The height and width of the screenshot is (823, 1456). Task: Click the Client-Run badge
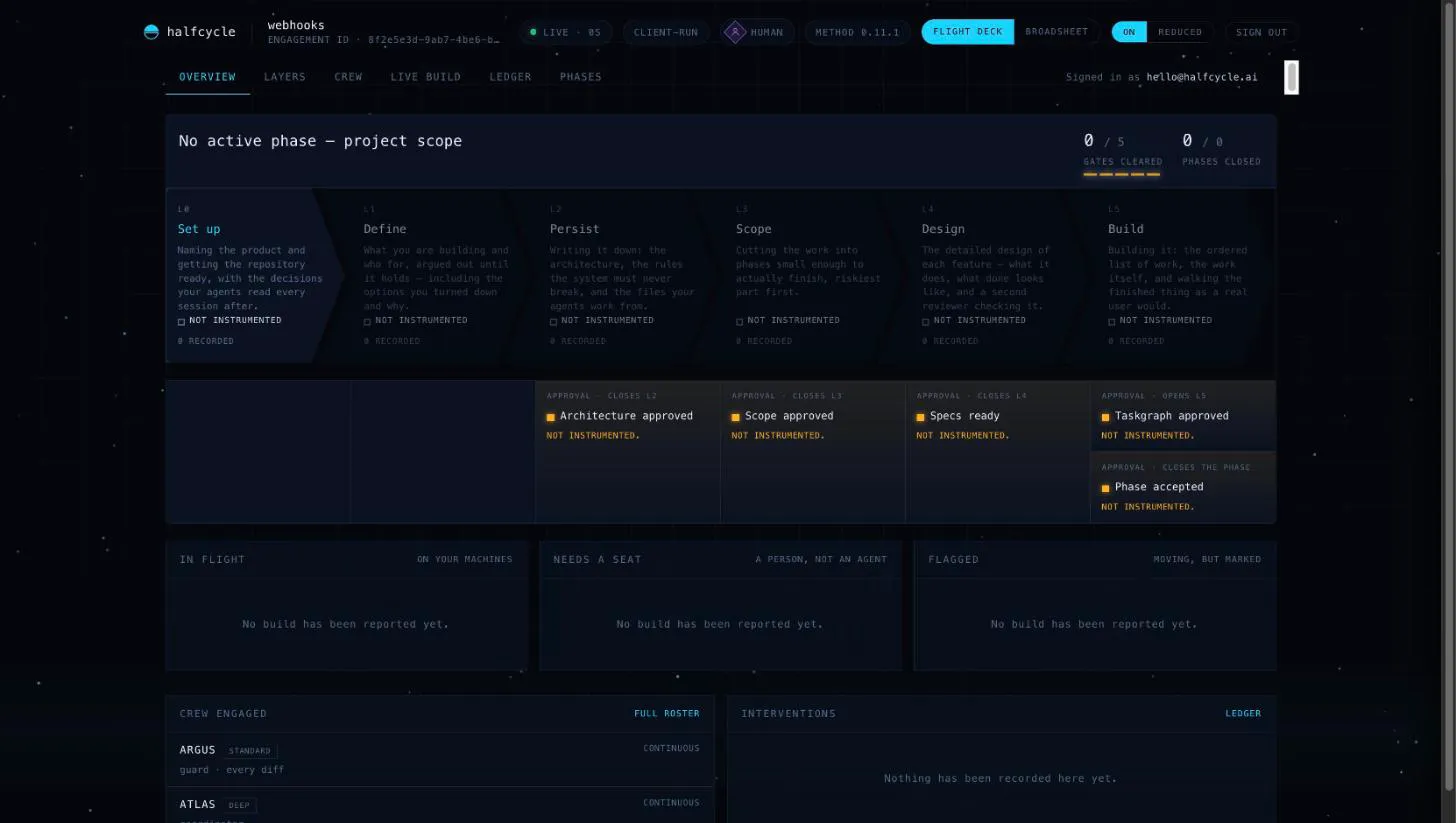pos(666,32)
